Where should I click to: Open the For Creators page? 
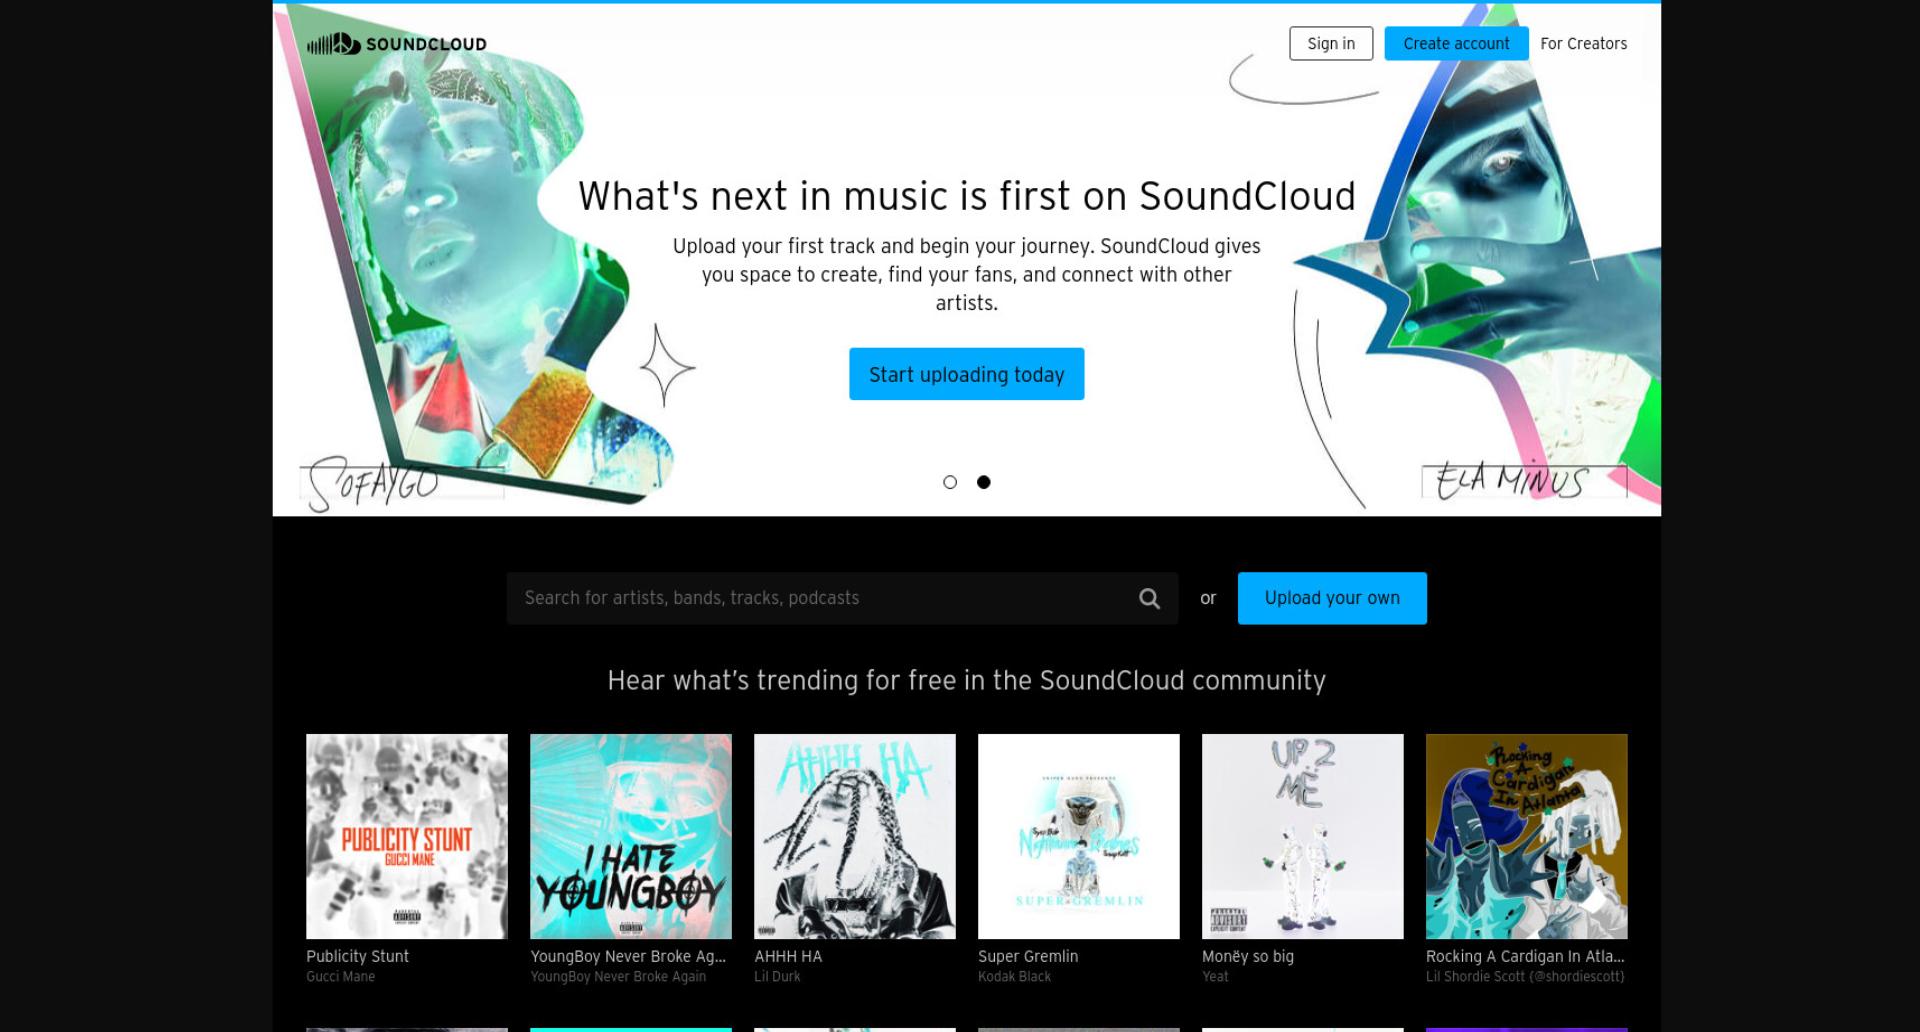point(1583,44)
